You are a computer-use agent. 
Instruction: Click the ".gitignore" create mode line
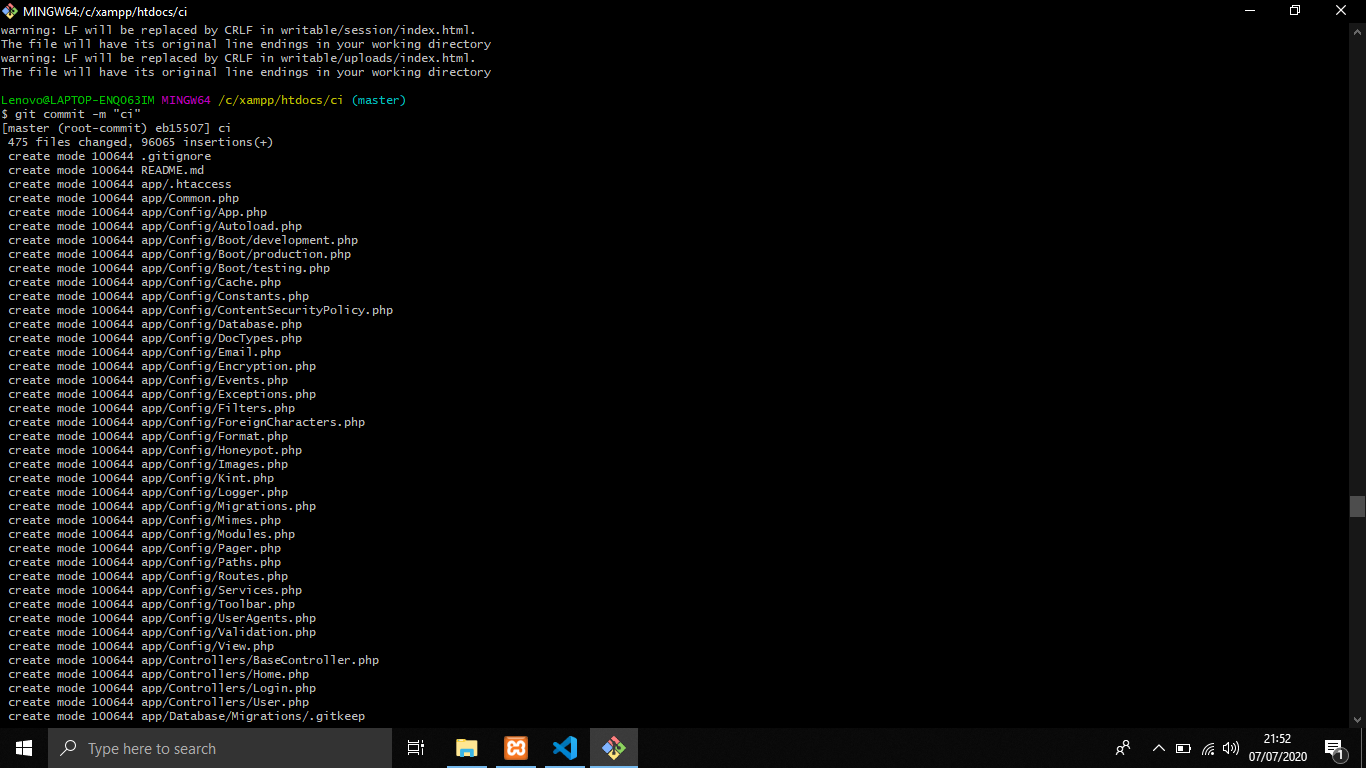[x=109, y=156]
